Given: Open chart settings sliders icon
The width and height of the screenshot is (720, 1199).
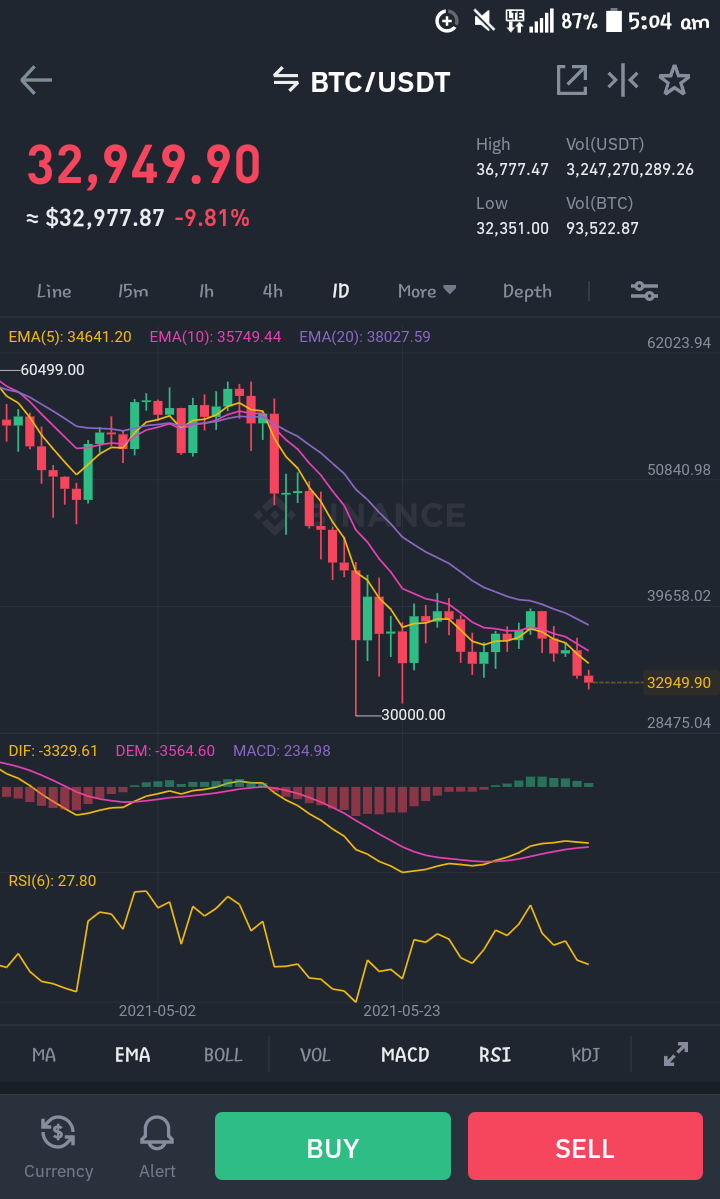Looking at the screenshot, I should click(x=644, y=291).
